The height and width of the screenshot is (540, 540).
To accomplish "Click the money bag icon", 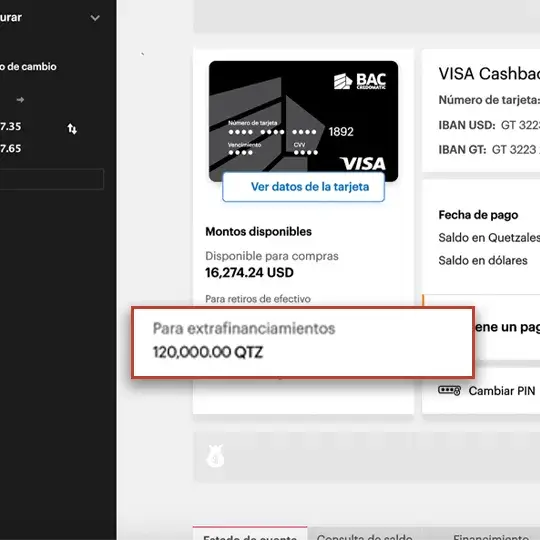I will [215, 456].
